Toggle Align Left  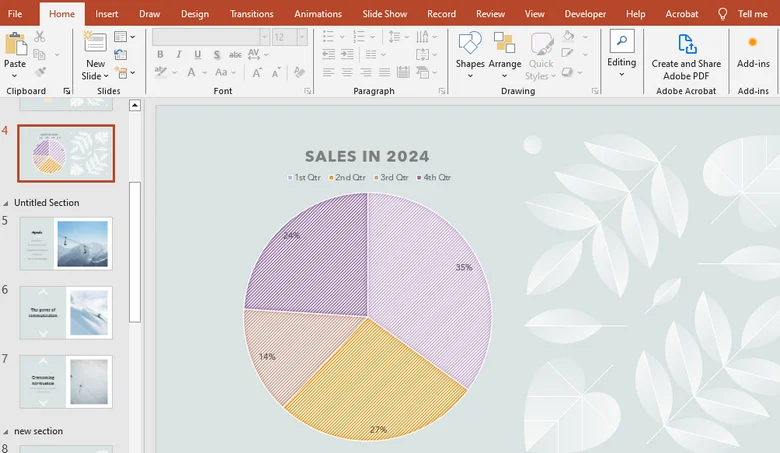click(x=328, y=73)
